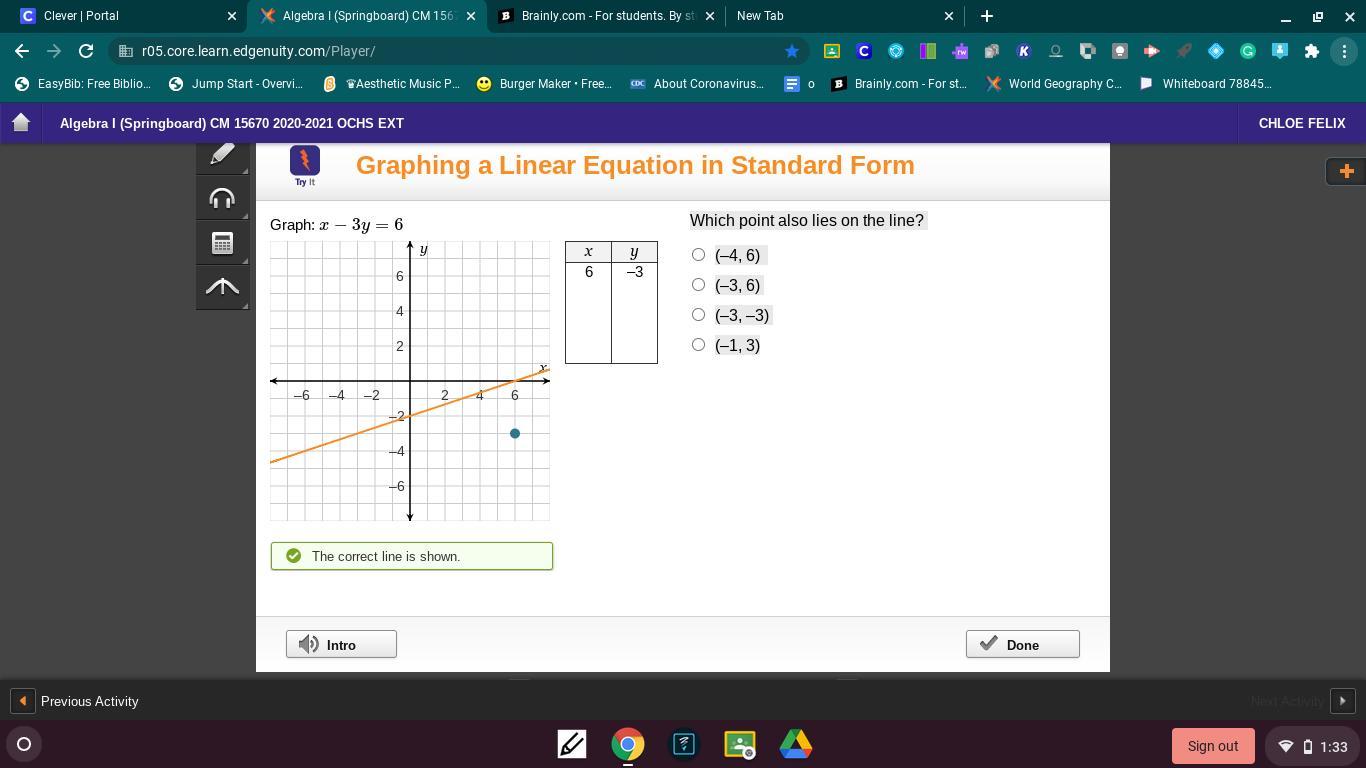Go to the course home icon
Screen dimensions: 1366x768
pyautogui.click(x=21, y=123)
